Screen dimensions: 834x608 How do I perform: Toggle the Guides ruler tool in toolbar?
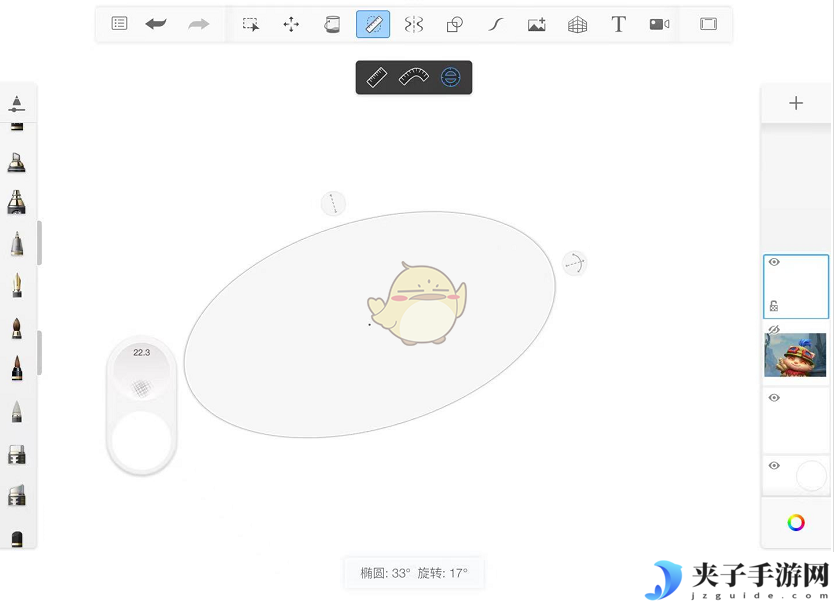(x=373, y=24)
